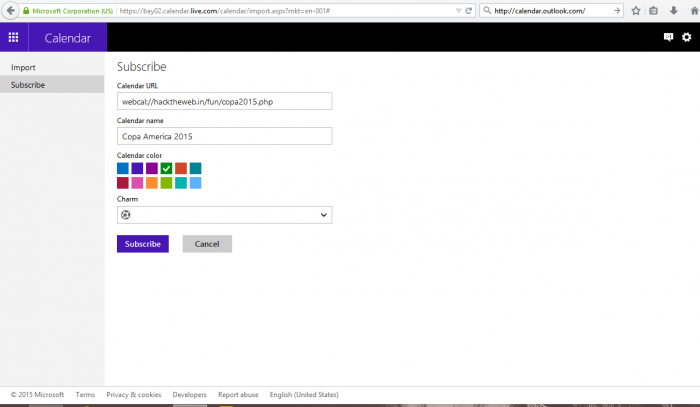Pick the turquoise calendar color
The width and height of the screenshot is (700, 407).
pos(181,183)
